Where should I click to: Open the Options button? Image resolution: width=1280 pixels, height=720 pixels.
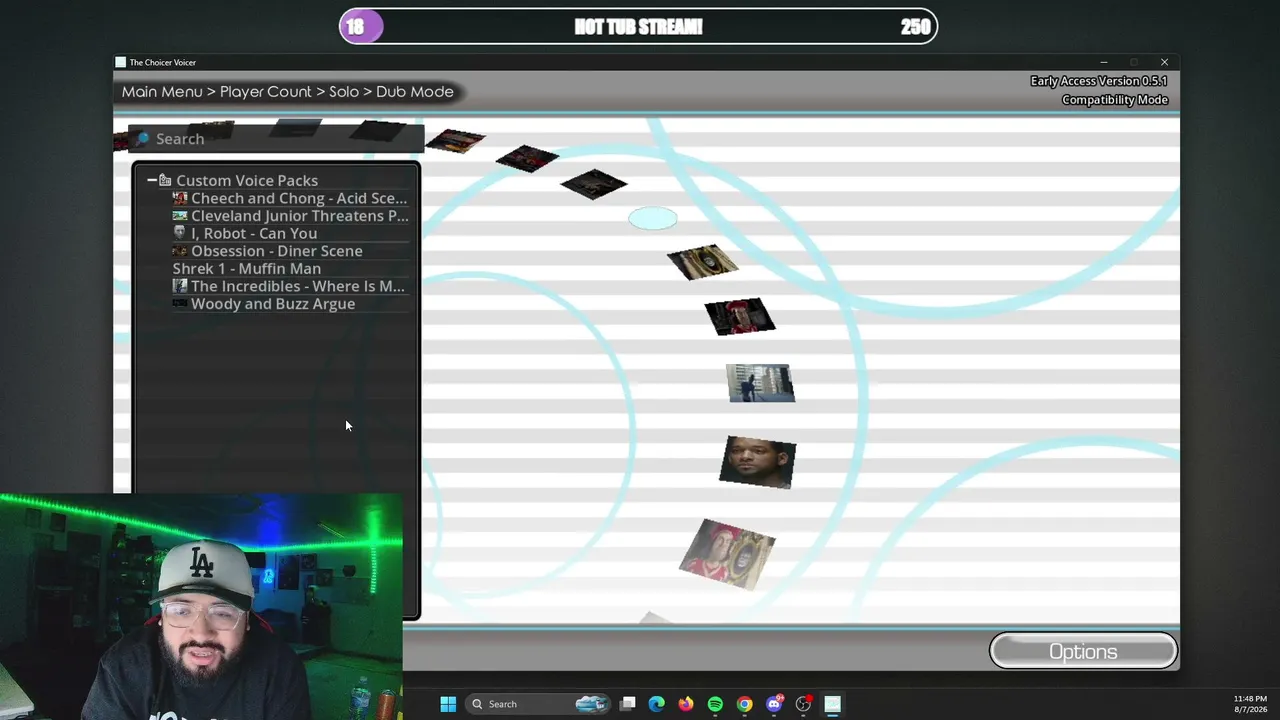click(x=1083, y=651)
